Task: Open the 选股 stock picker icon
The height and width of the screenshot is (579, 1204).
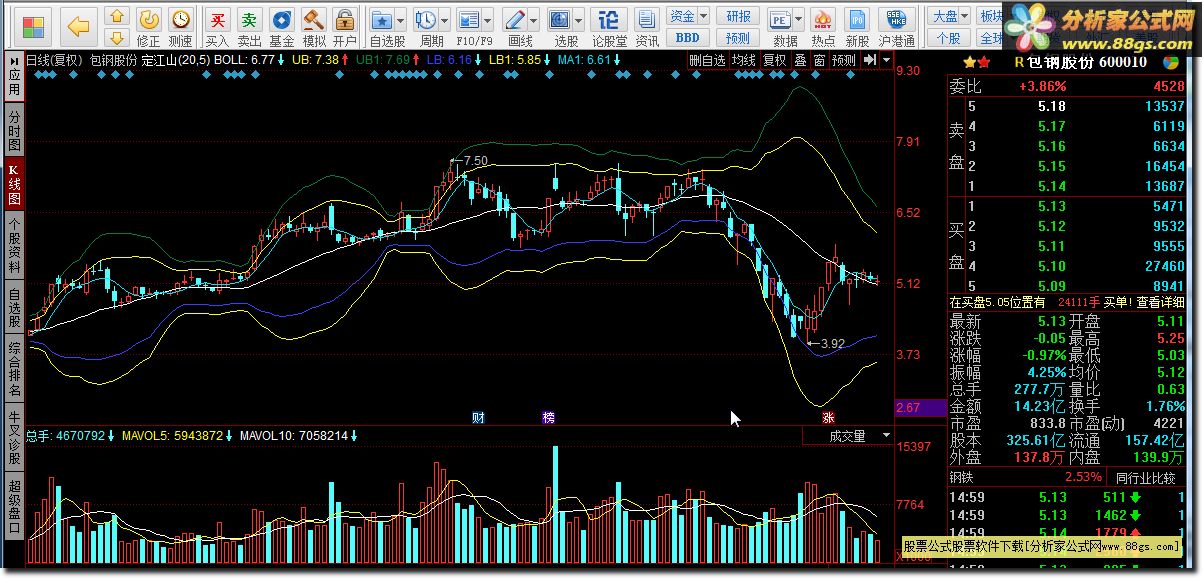Action: 560,20
